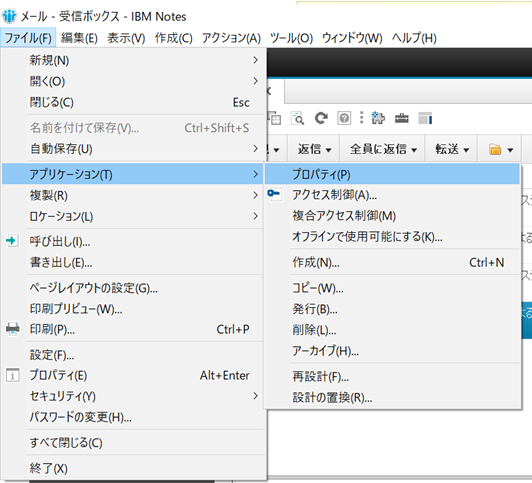Click the search view magnifier toolbar icon
Image resolution: width=532 pixels, height=483 pixels.
coord(298,118)
